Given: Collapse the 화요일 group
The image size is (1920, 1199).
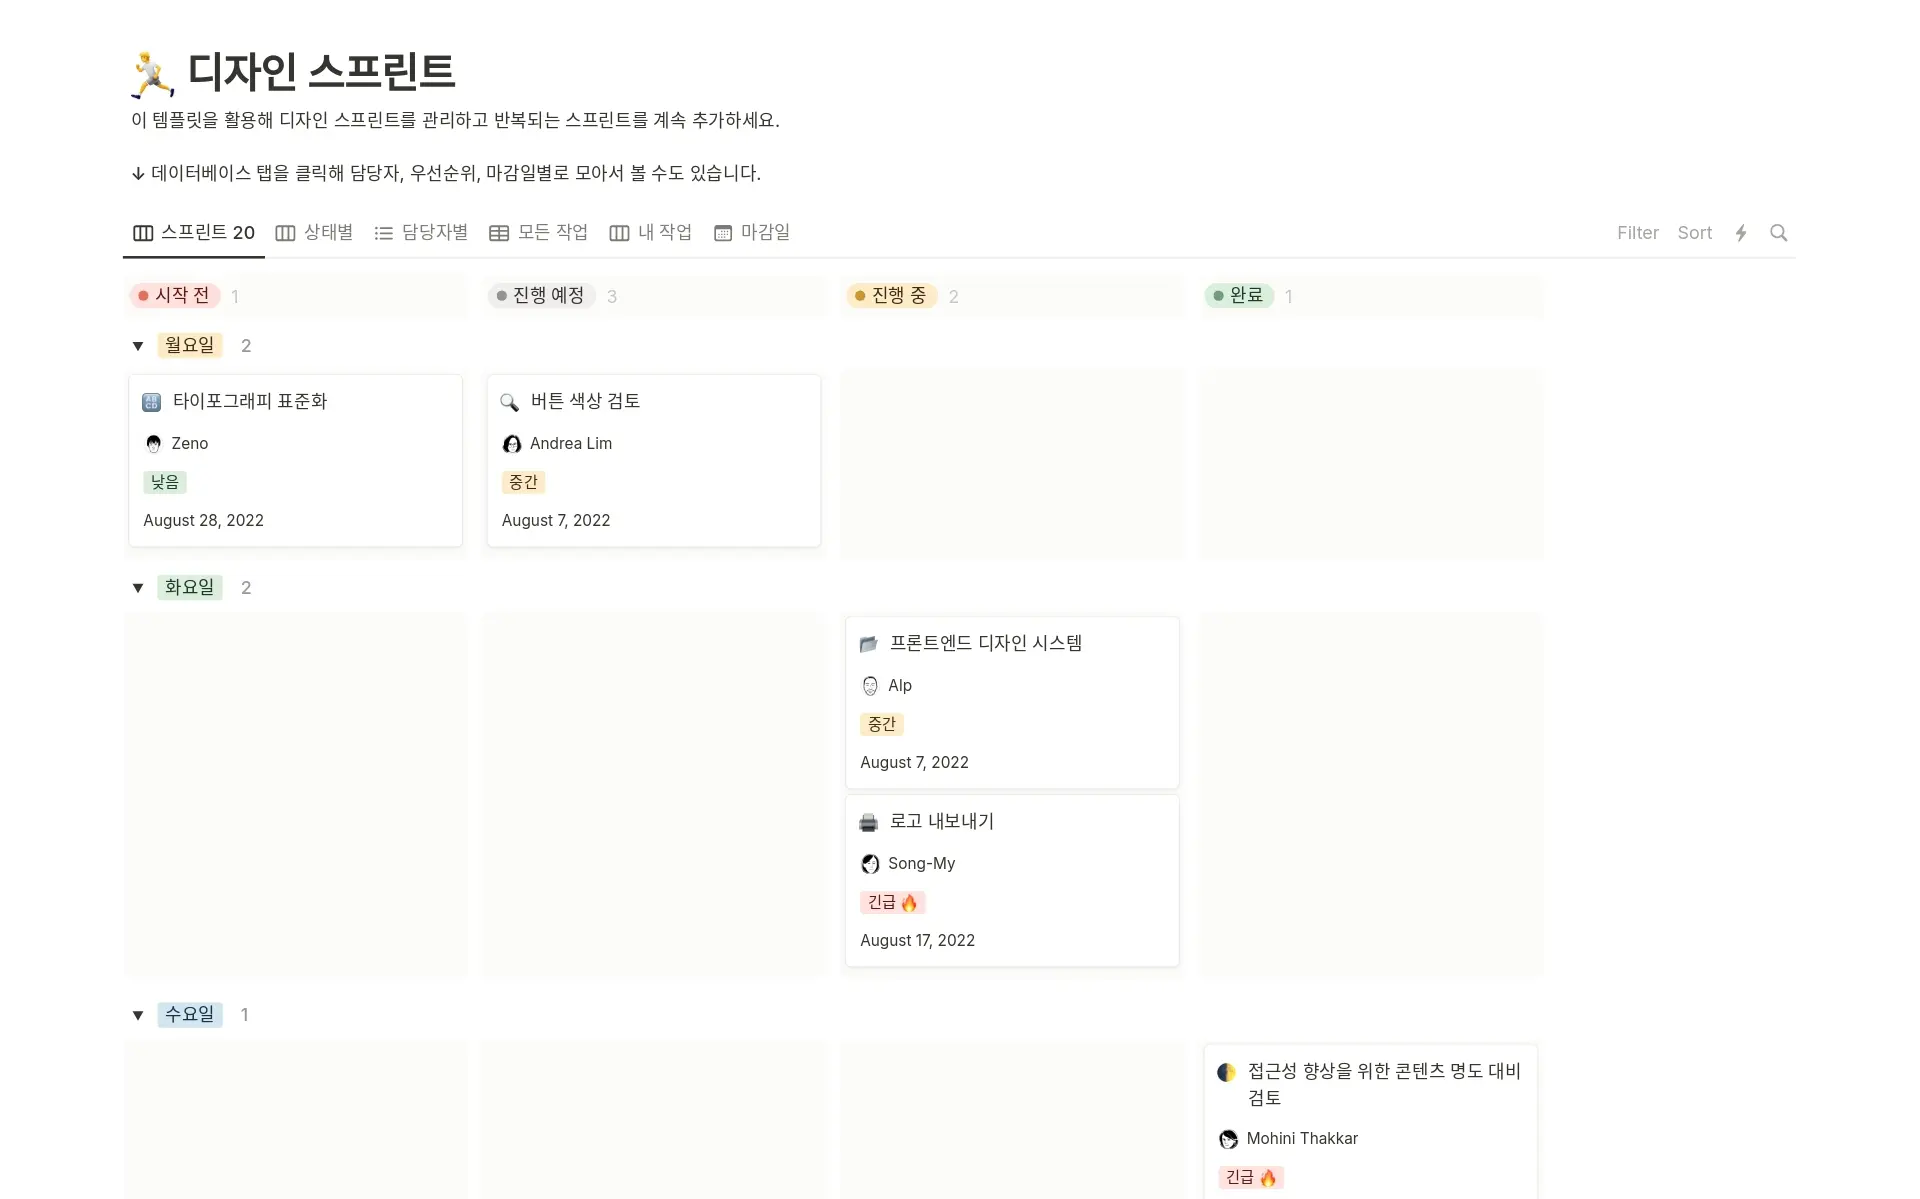Looking at the screenshot, I should 138,587.
